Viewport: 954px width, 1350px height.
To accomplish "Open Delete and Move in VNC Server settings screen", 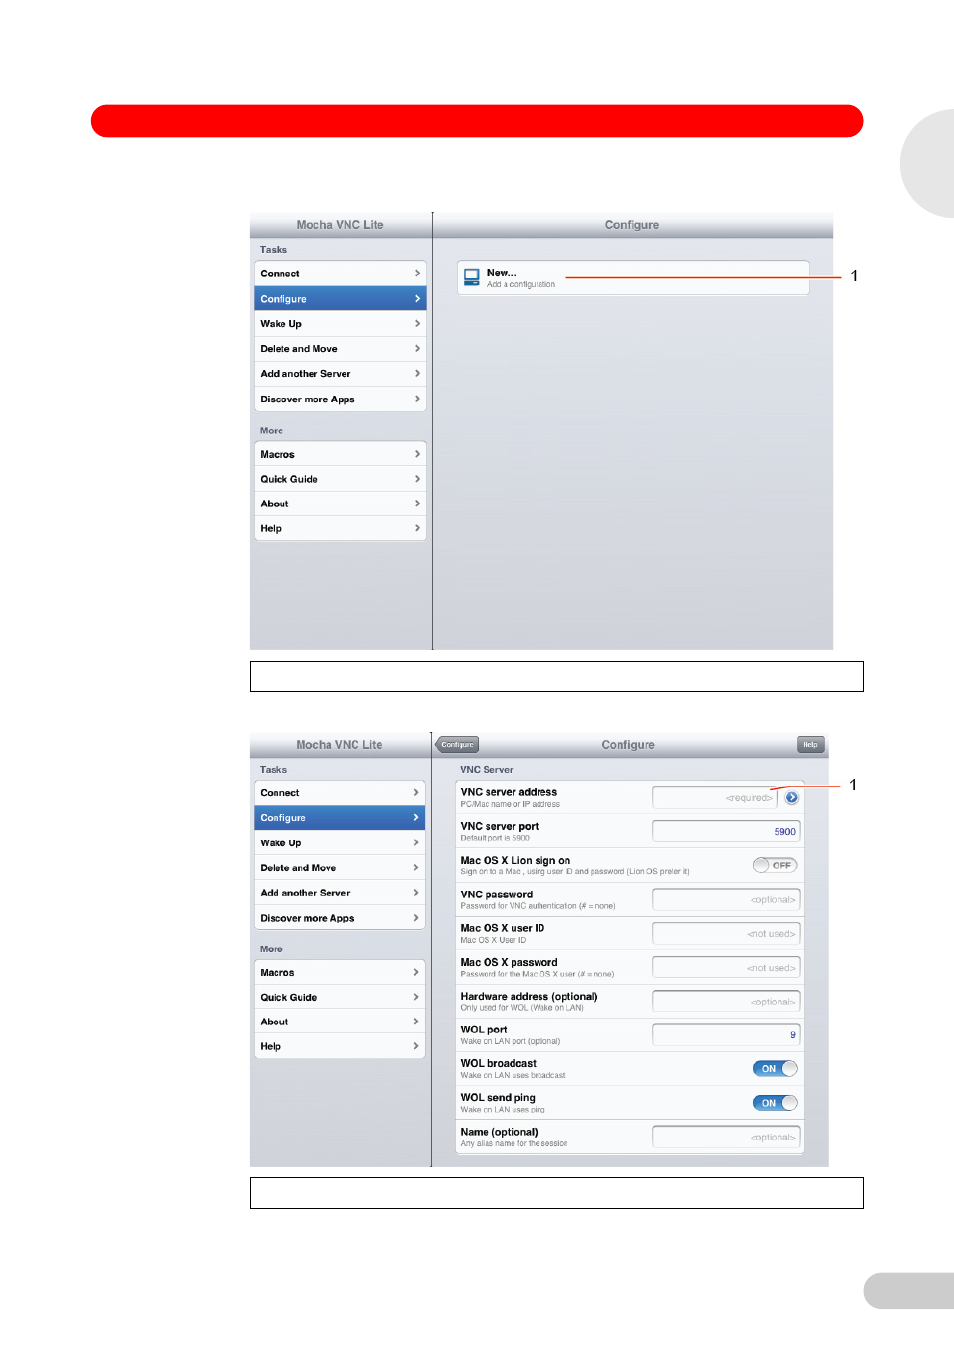I will point(340,868).
